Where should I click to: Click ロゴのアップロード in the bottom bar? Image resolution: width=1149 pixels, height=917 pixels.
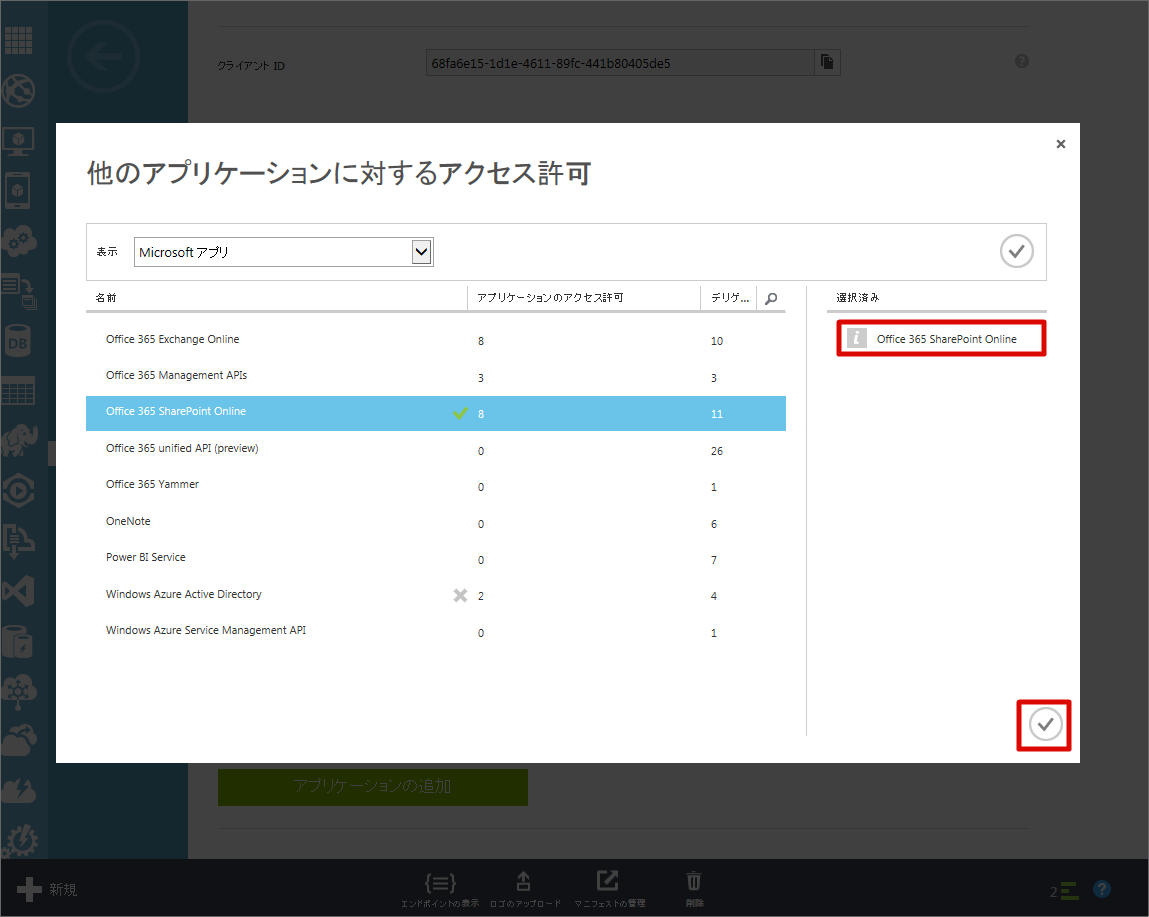525,890
